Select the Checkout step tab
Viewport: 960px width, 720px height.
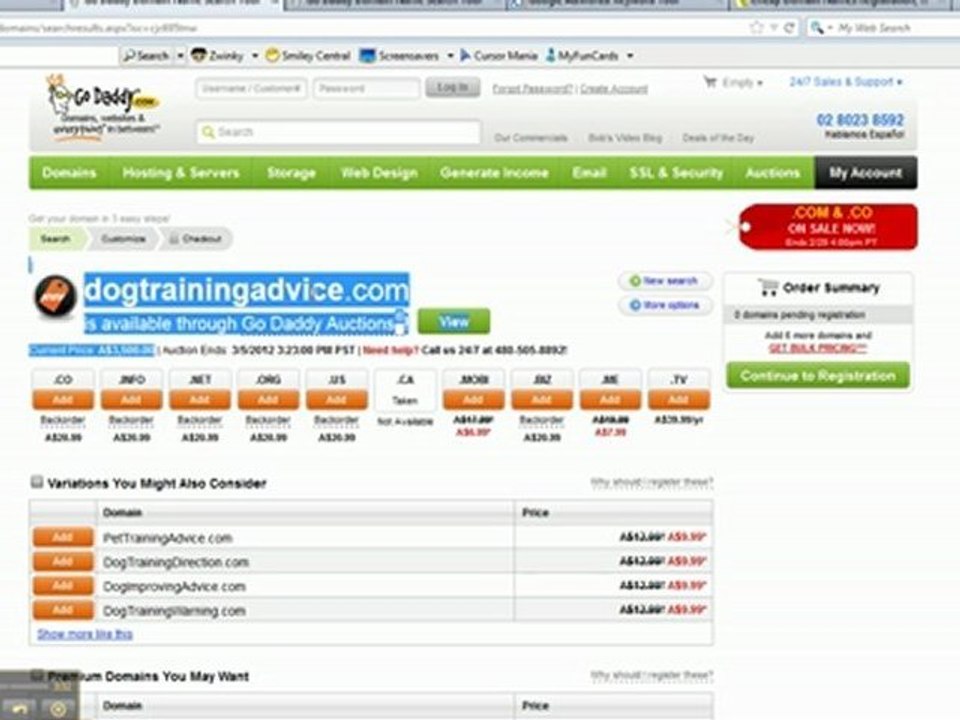tap(196, 239)
